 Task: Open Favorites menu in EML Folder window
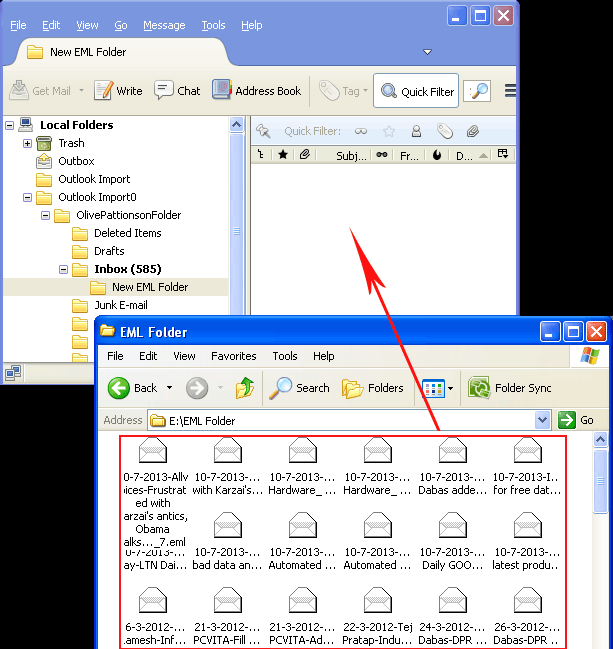point(234,356)
